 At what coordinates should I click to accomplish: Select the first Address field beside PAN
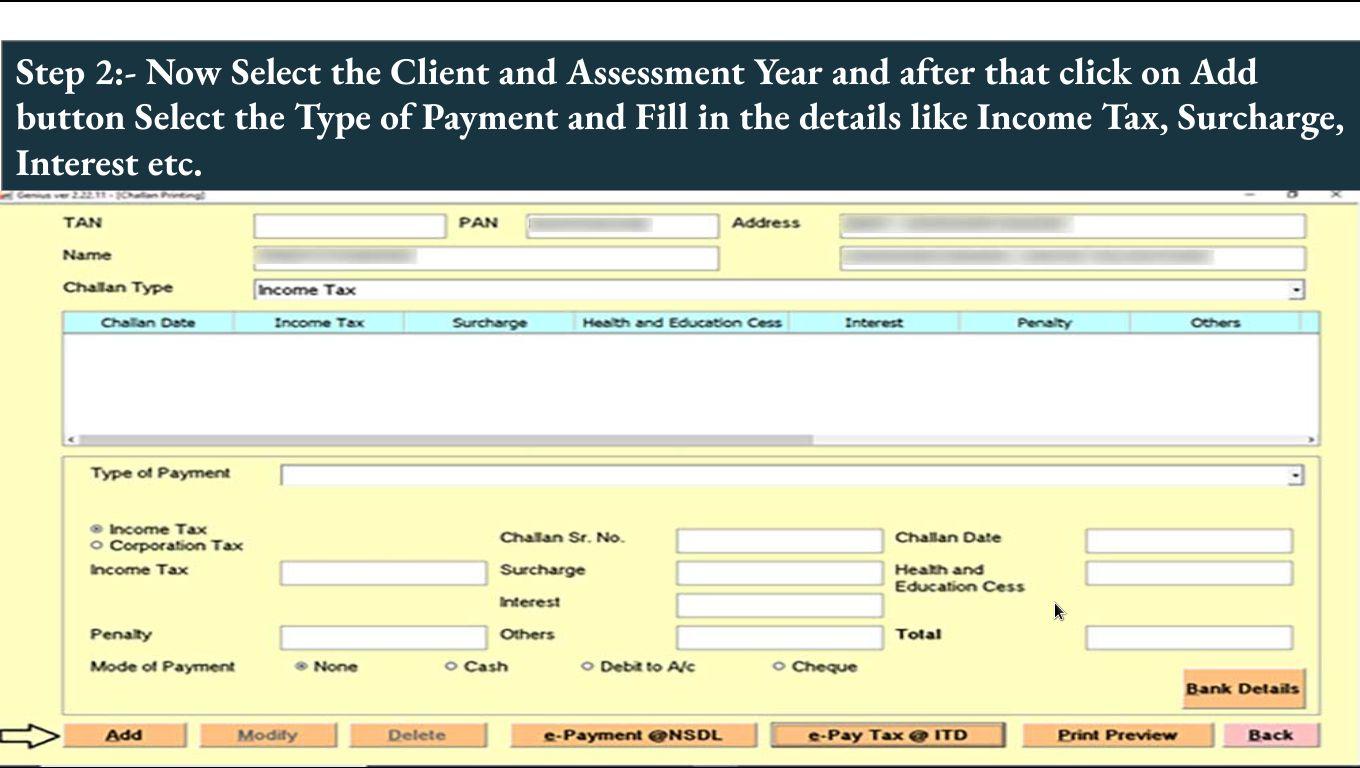click(1072, 225)
